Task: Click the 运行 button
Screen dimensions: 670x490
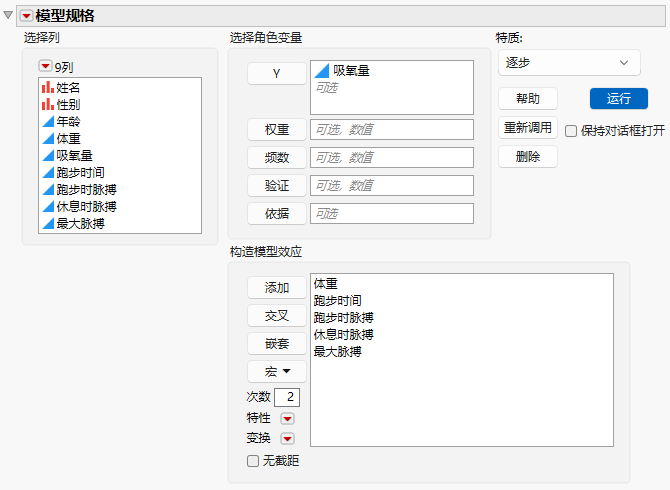Action: point(619,99)
